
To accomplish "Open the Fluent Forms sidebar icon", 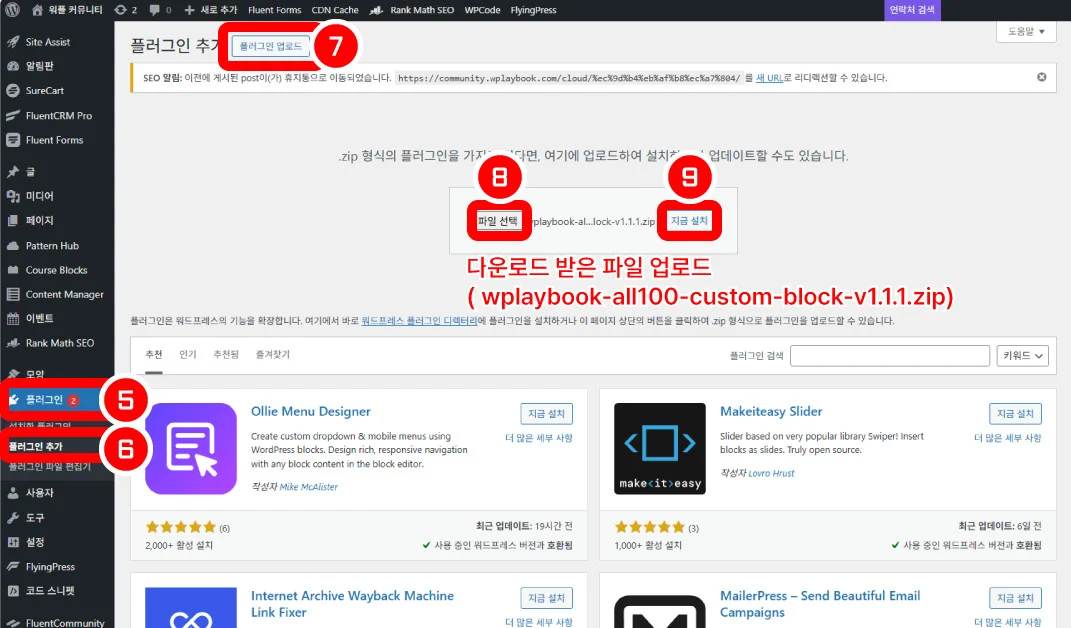I will coord(13,140).
